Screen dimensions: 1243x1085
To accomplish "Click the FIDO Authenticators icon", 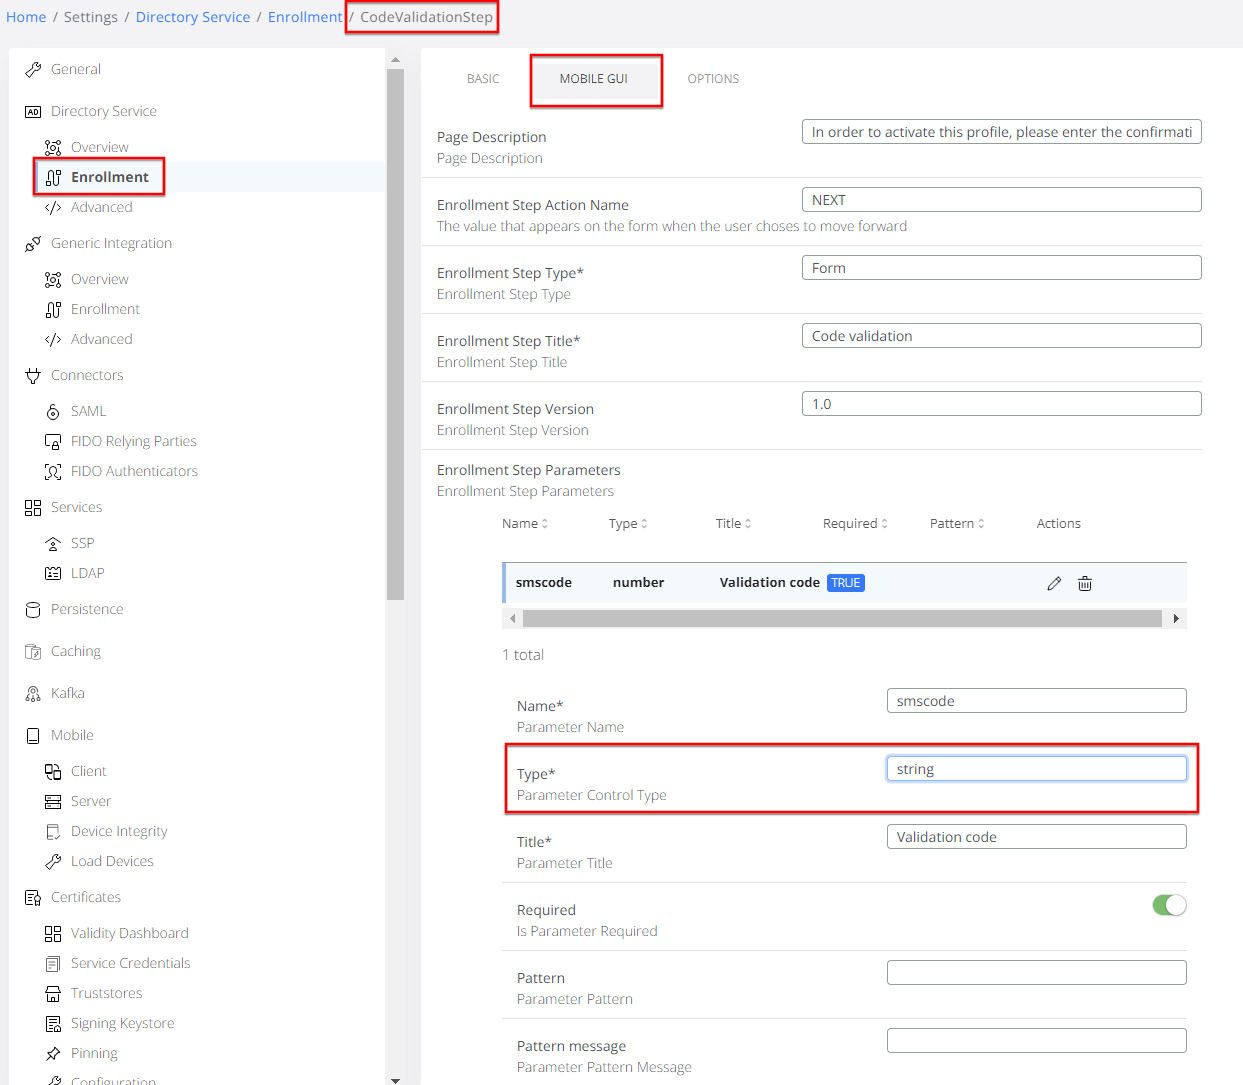I will pos(53,472).
